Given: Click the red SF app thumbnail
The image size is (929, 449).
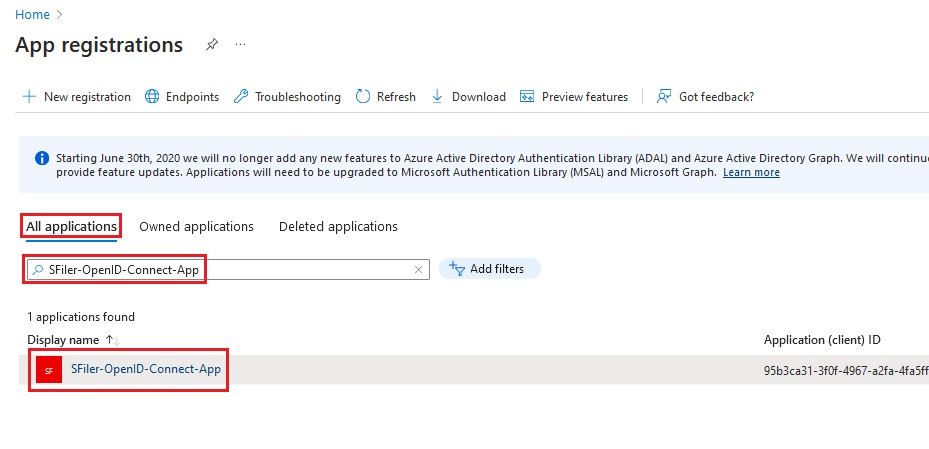Looking at the screenshot, I should 49,370.
